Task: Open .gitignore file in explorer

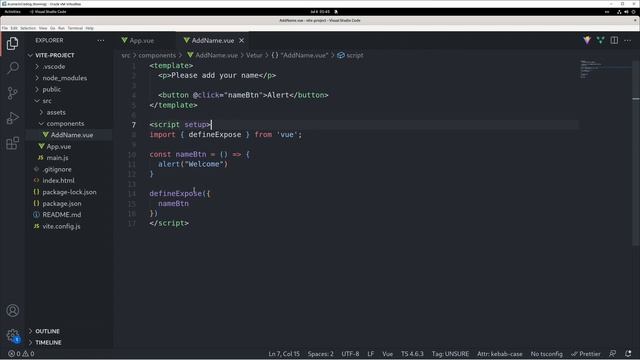Action: point(57,169)
